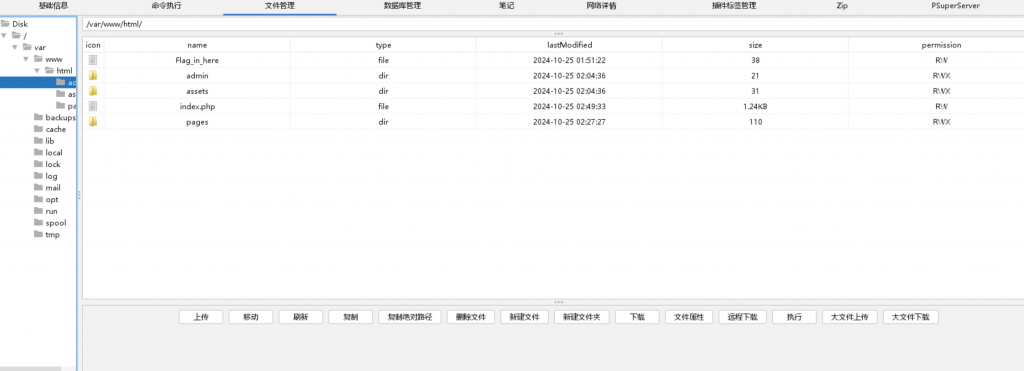Click the yellow folder icon in the assets row
1024x371 pixels.
pyautogui.click(x=93, y=91)
